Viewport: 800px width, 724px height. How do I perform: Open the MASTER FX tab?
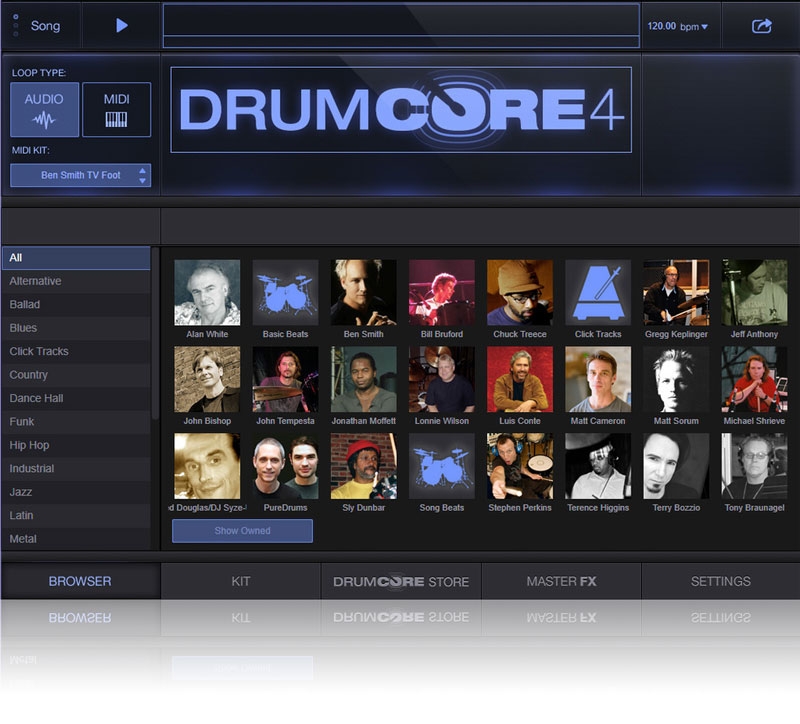[x=561, y=581]
